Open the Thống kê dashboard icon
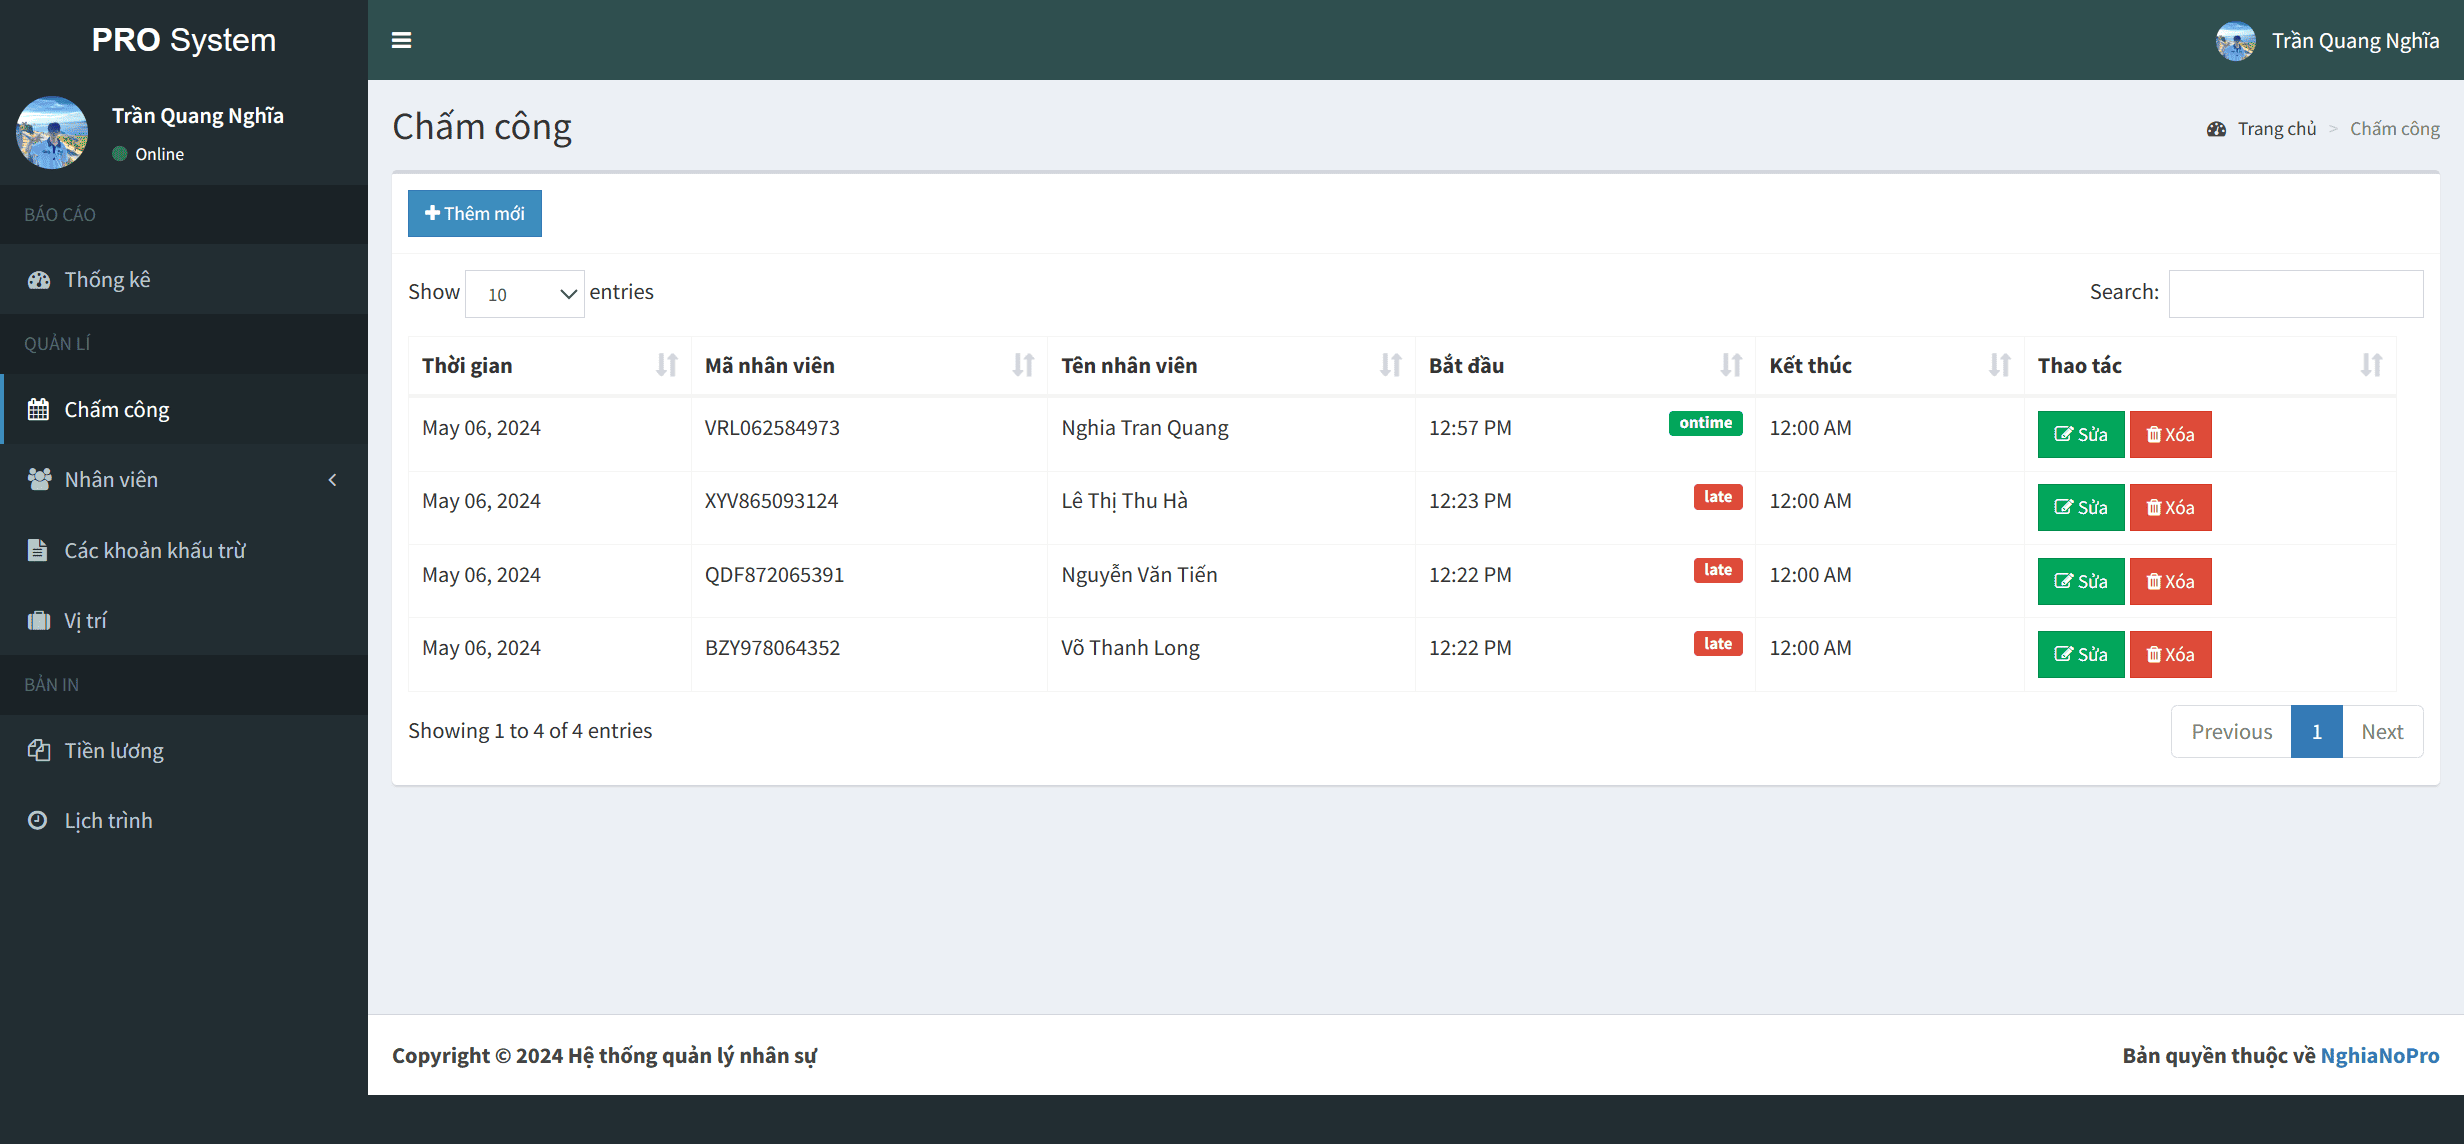 coord(39,280)
